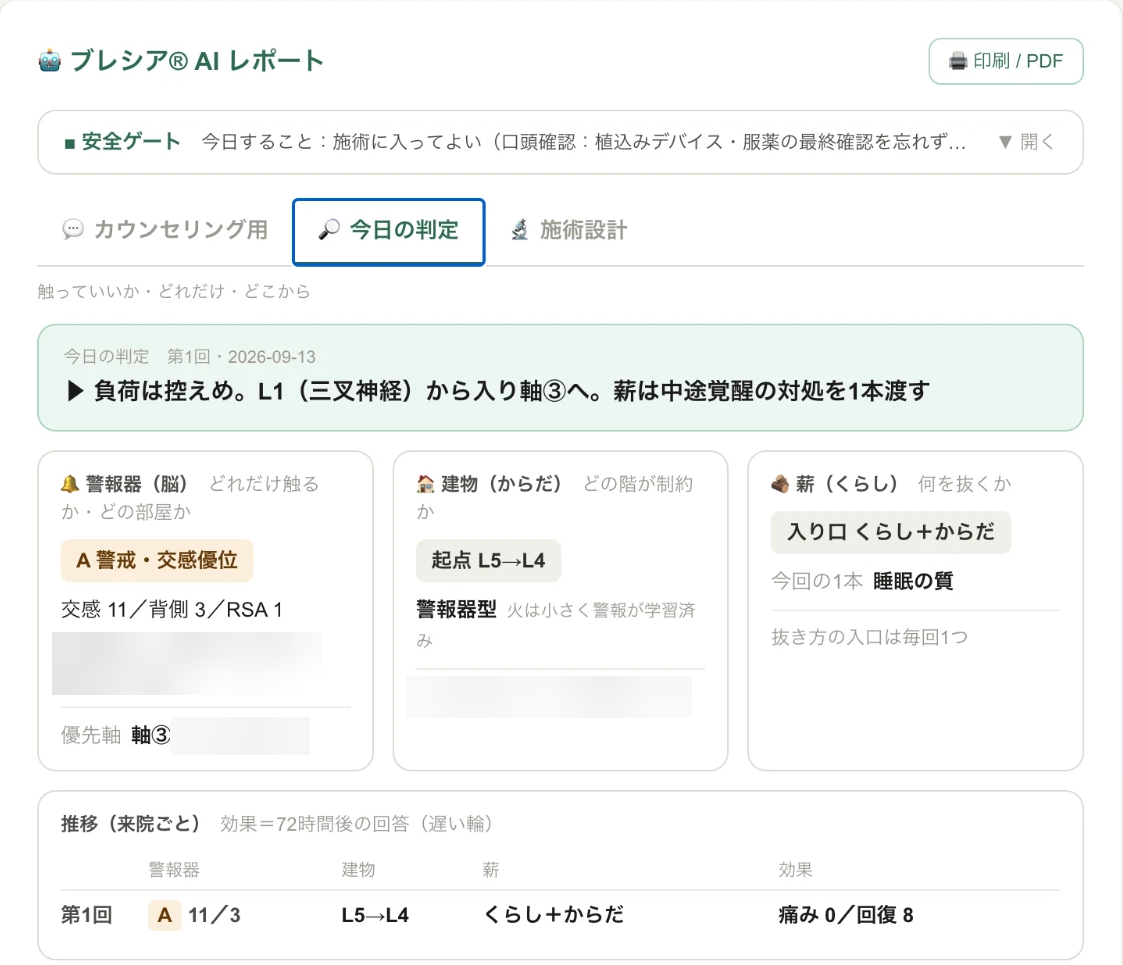Image resolution: width=1123 pixels, height=965 pixels.
Task: Click the 触っていいか・どれだけ・どこから subtitle
Action: coord(174,291)
